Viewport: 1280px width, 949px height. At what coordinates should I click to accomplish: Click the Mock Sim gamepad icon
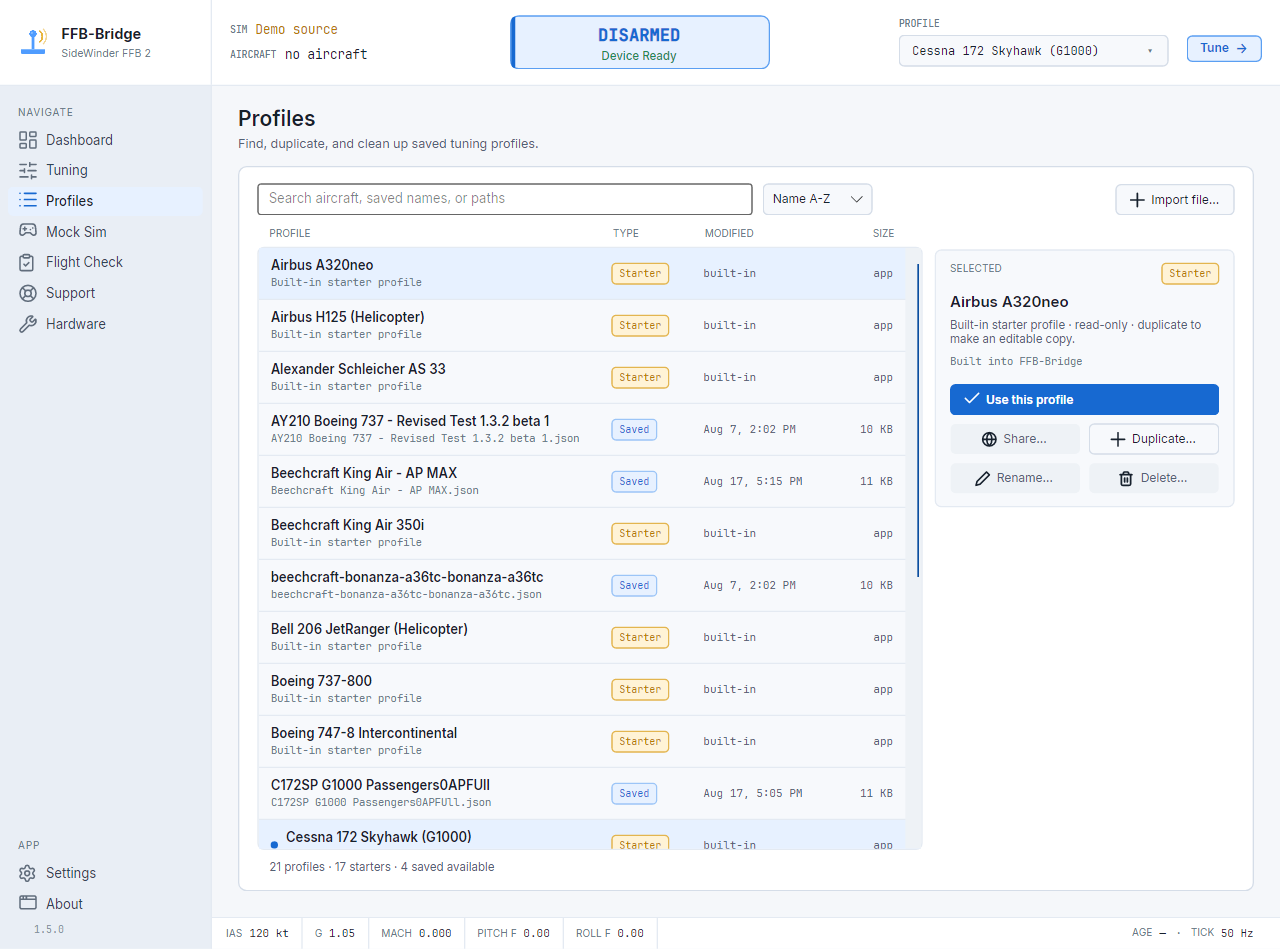[28, 232]
